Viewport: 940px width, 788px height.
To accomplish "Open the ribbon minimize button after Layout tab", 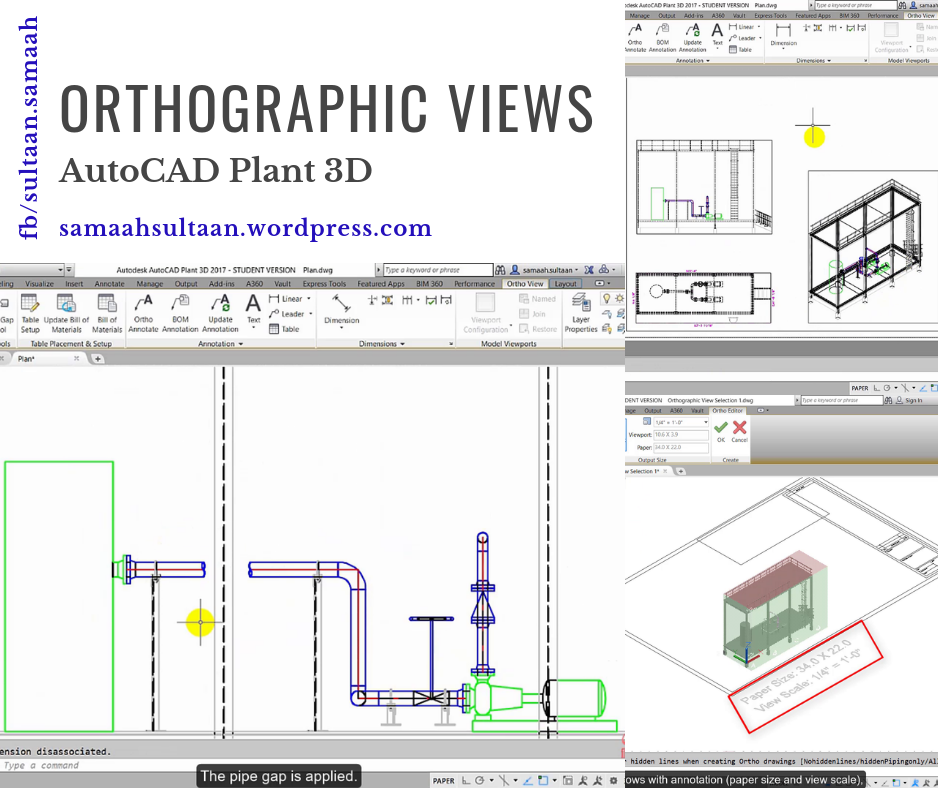I will coord(601,283).
